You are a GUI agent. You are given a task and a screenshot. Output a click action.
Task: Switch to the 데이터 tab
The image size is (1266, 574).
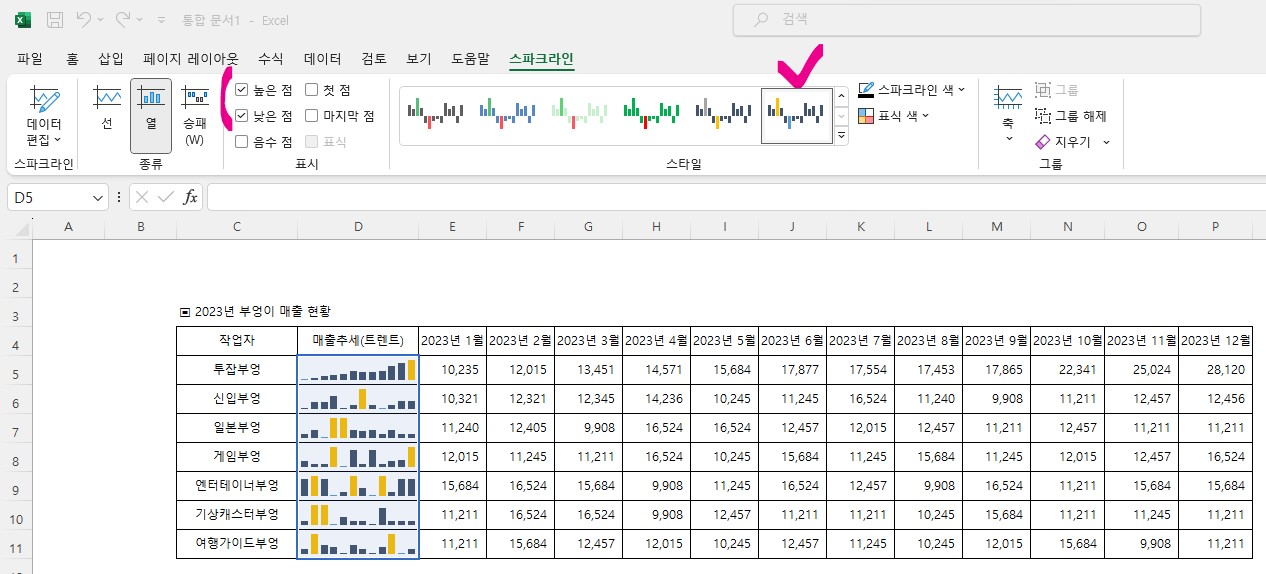[x=322, y=59]
